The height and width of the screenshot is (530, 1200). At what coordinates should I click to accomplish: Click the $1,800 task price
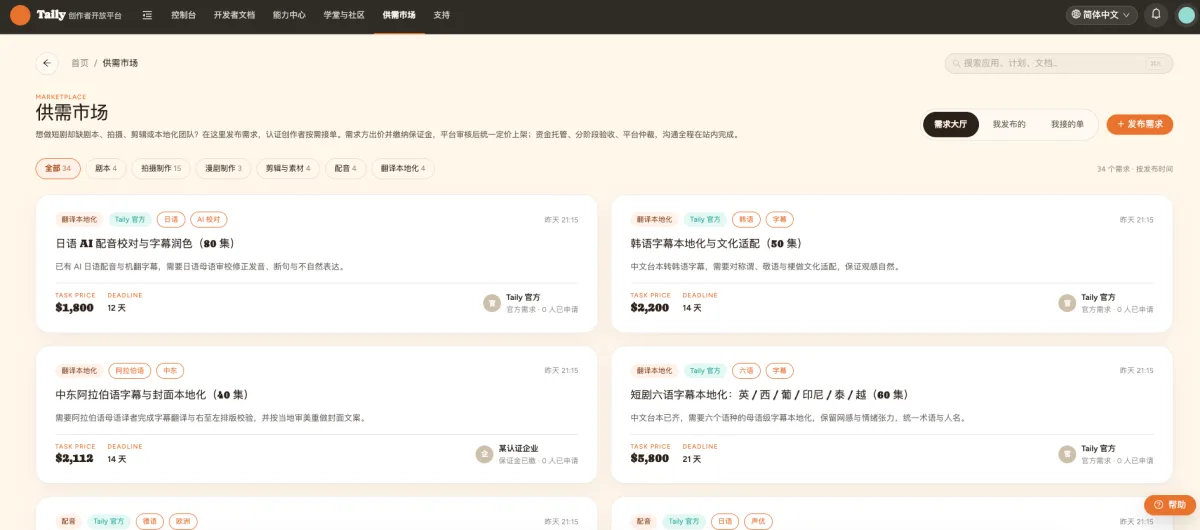point(75,308)
